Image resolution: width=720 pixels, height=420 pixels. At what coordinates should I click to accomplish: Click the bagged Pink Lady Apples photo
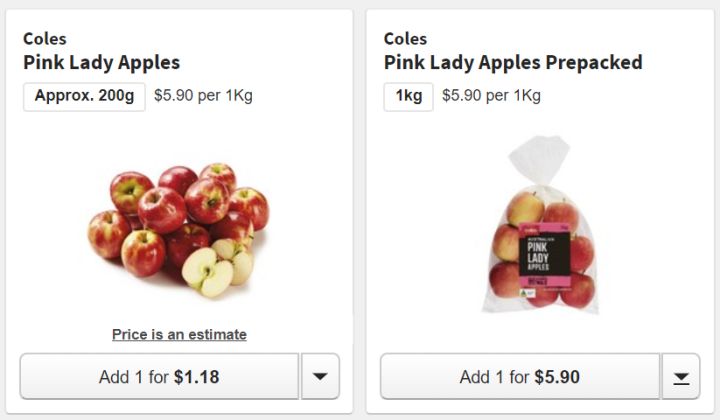[x=542, y=228]
